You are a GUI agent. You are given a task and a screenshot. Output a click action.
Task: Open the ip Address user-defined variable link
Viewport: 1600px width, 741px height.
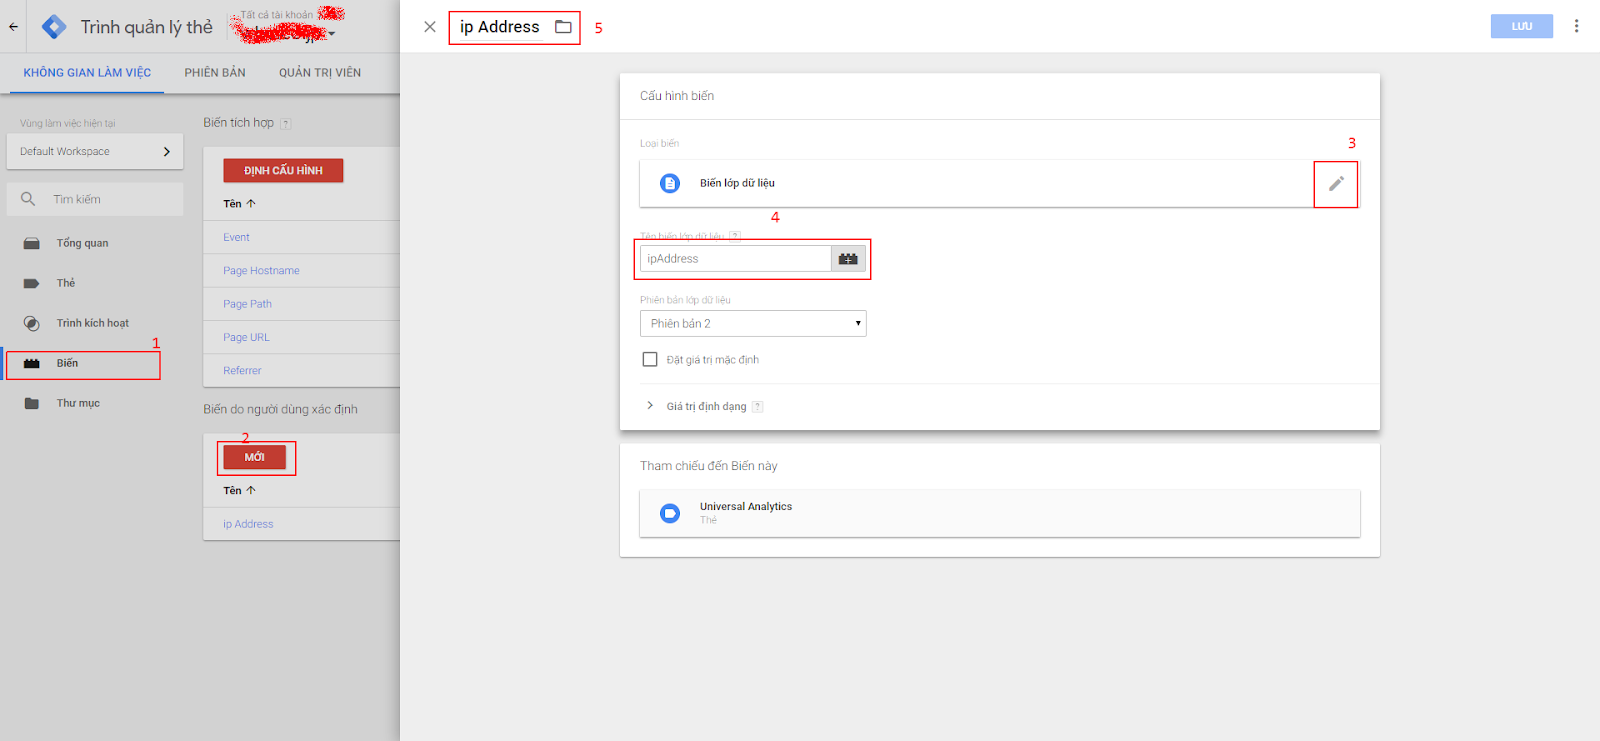(248, 524)
